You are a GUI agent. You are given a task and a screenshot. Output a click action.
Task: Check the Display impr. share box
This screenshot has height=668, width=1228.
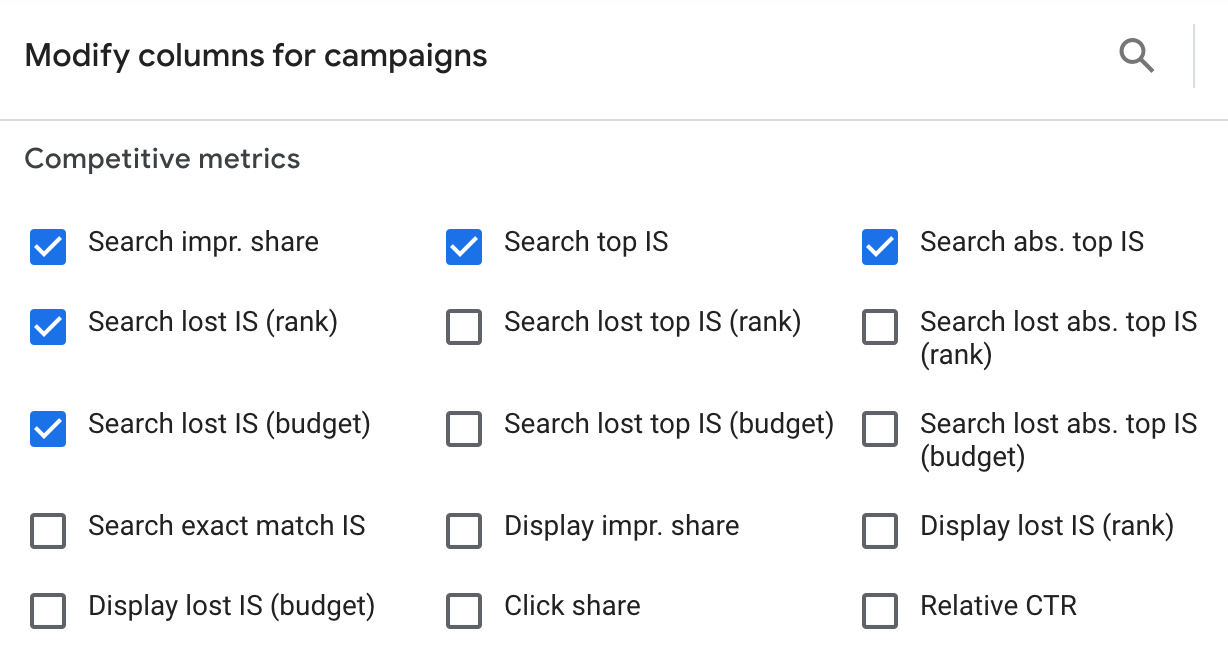[464, 531]
